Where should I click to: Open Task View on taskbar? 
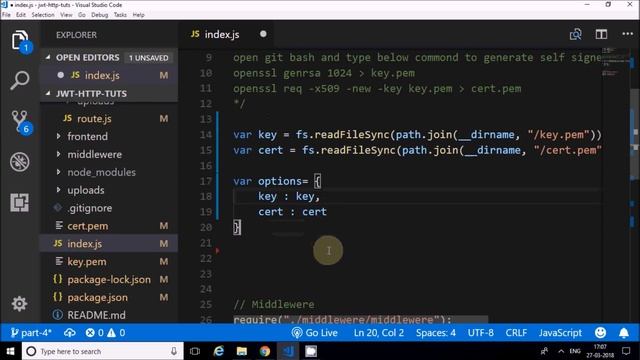(195, 351)
